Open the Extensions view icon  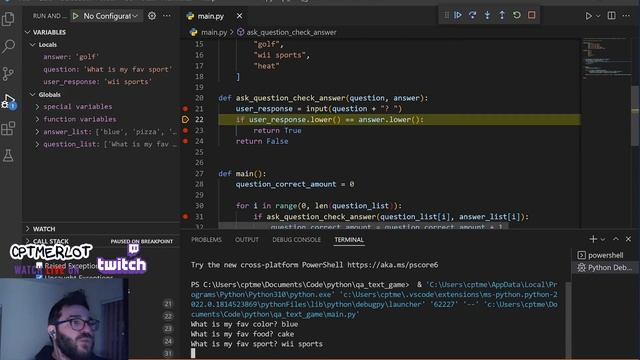pos(8,129)
